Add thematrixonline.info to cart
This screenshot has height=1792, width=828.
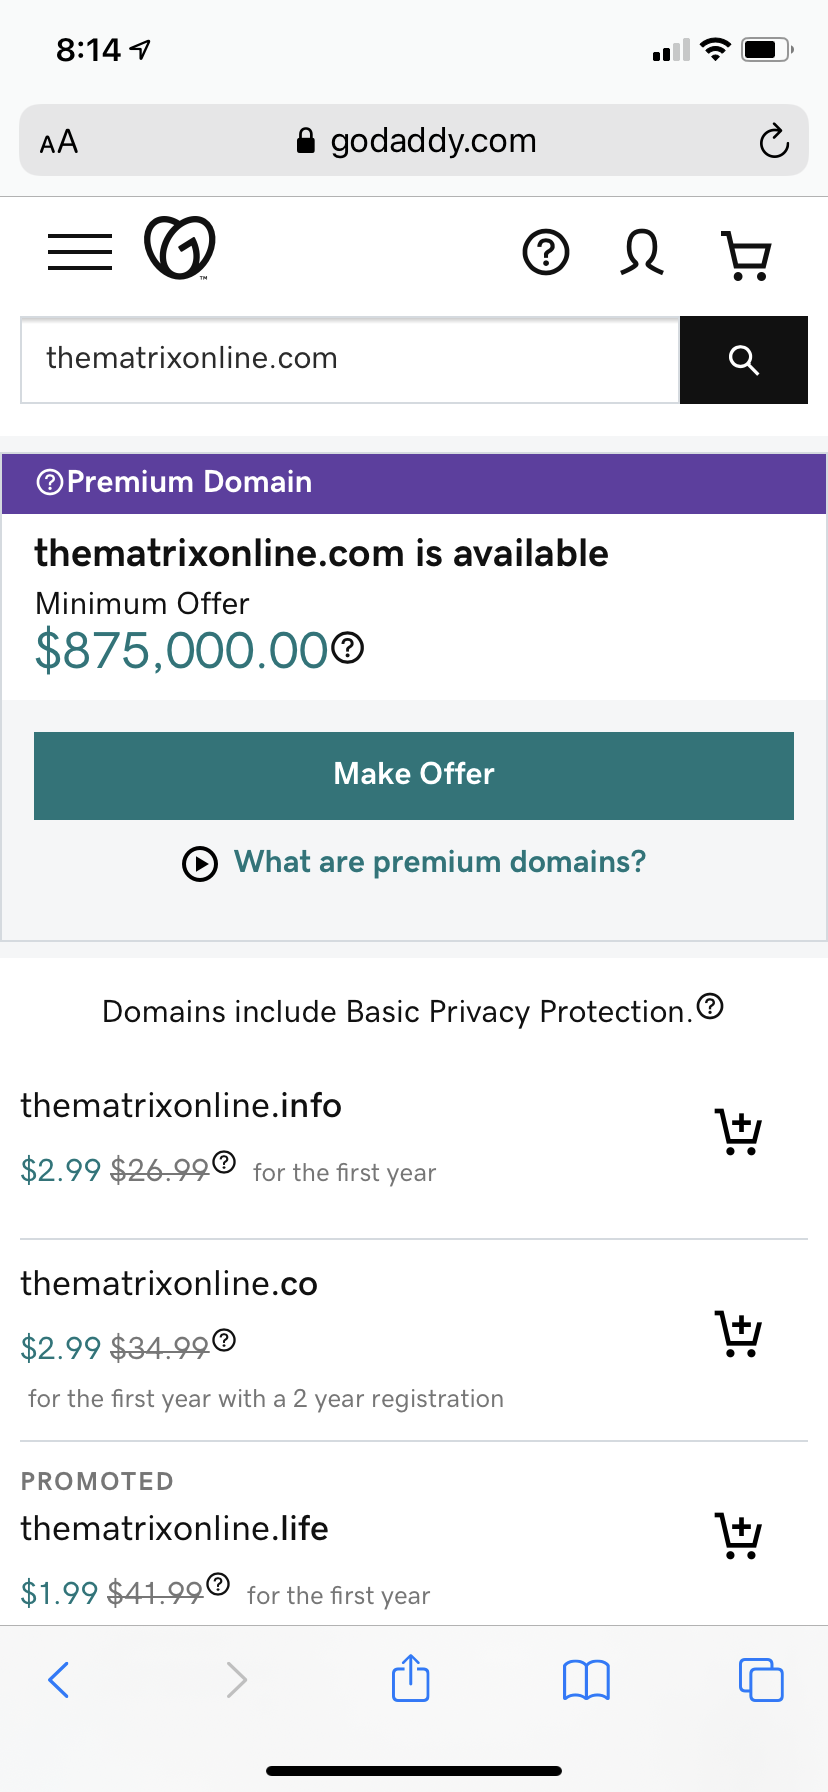point(739,1132)
